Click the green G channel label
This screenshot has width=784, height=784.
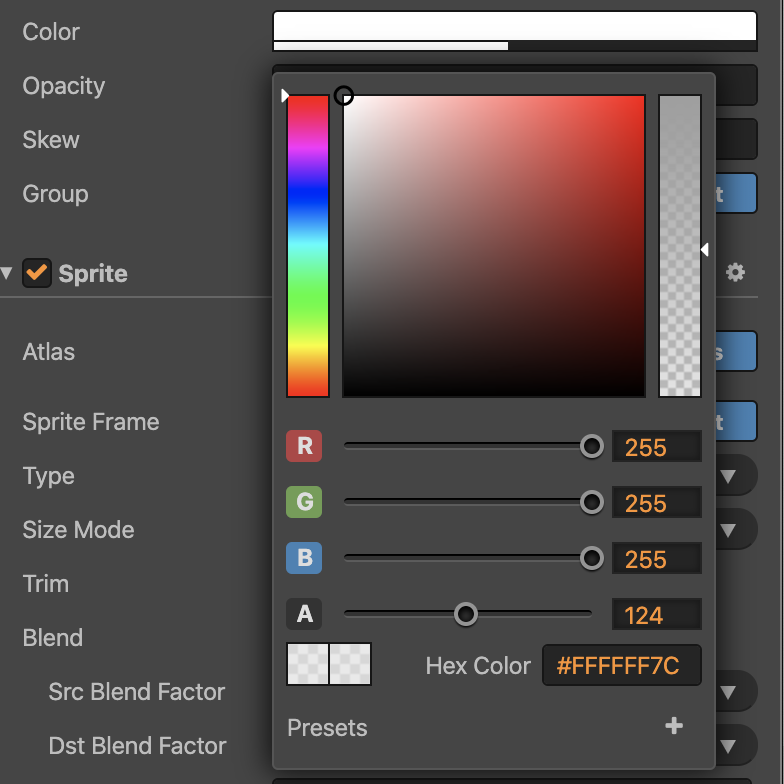pyautogui.click(x=304, y=502)
